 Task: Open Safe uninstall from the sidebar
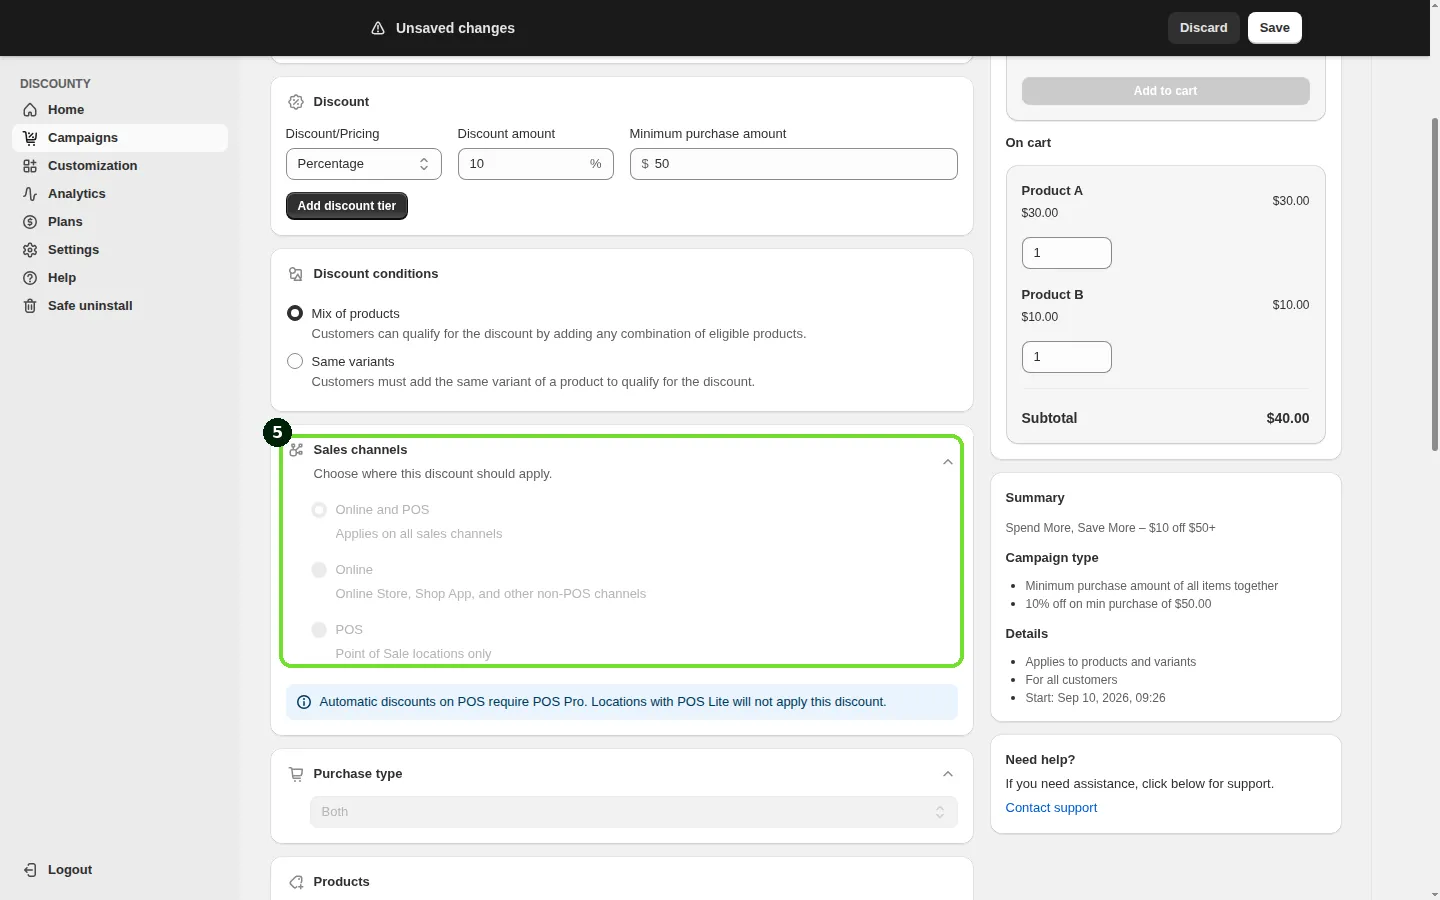(x=120, y=306)
